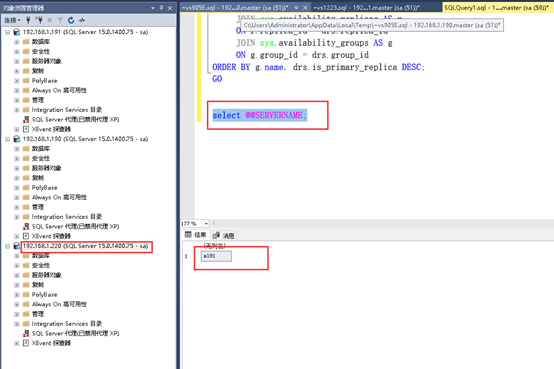This screenshot has width=554, height=369.
Task: Open the Object Explorer window options arrow
Action: (x=153, y=8)
